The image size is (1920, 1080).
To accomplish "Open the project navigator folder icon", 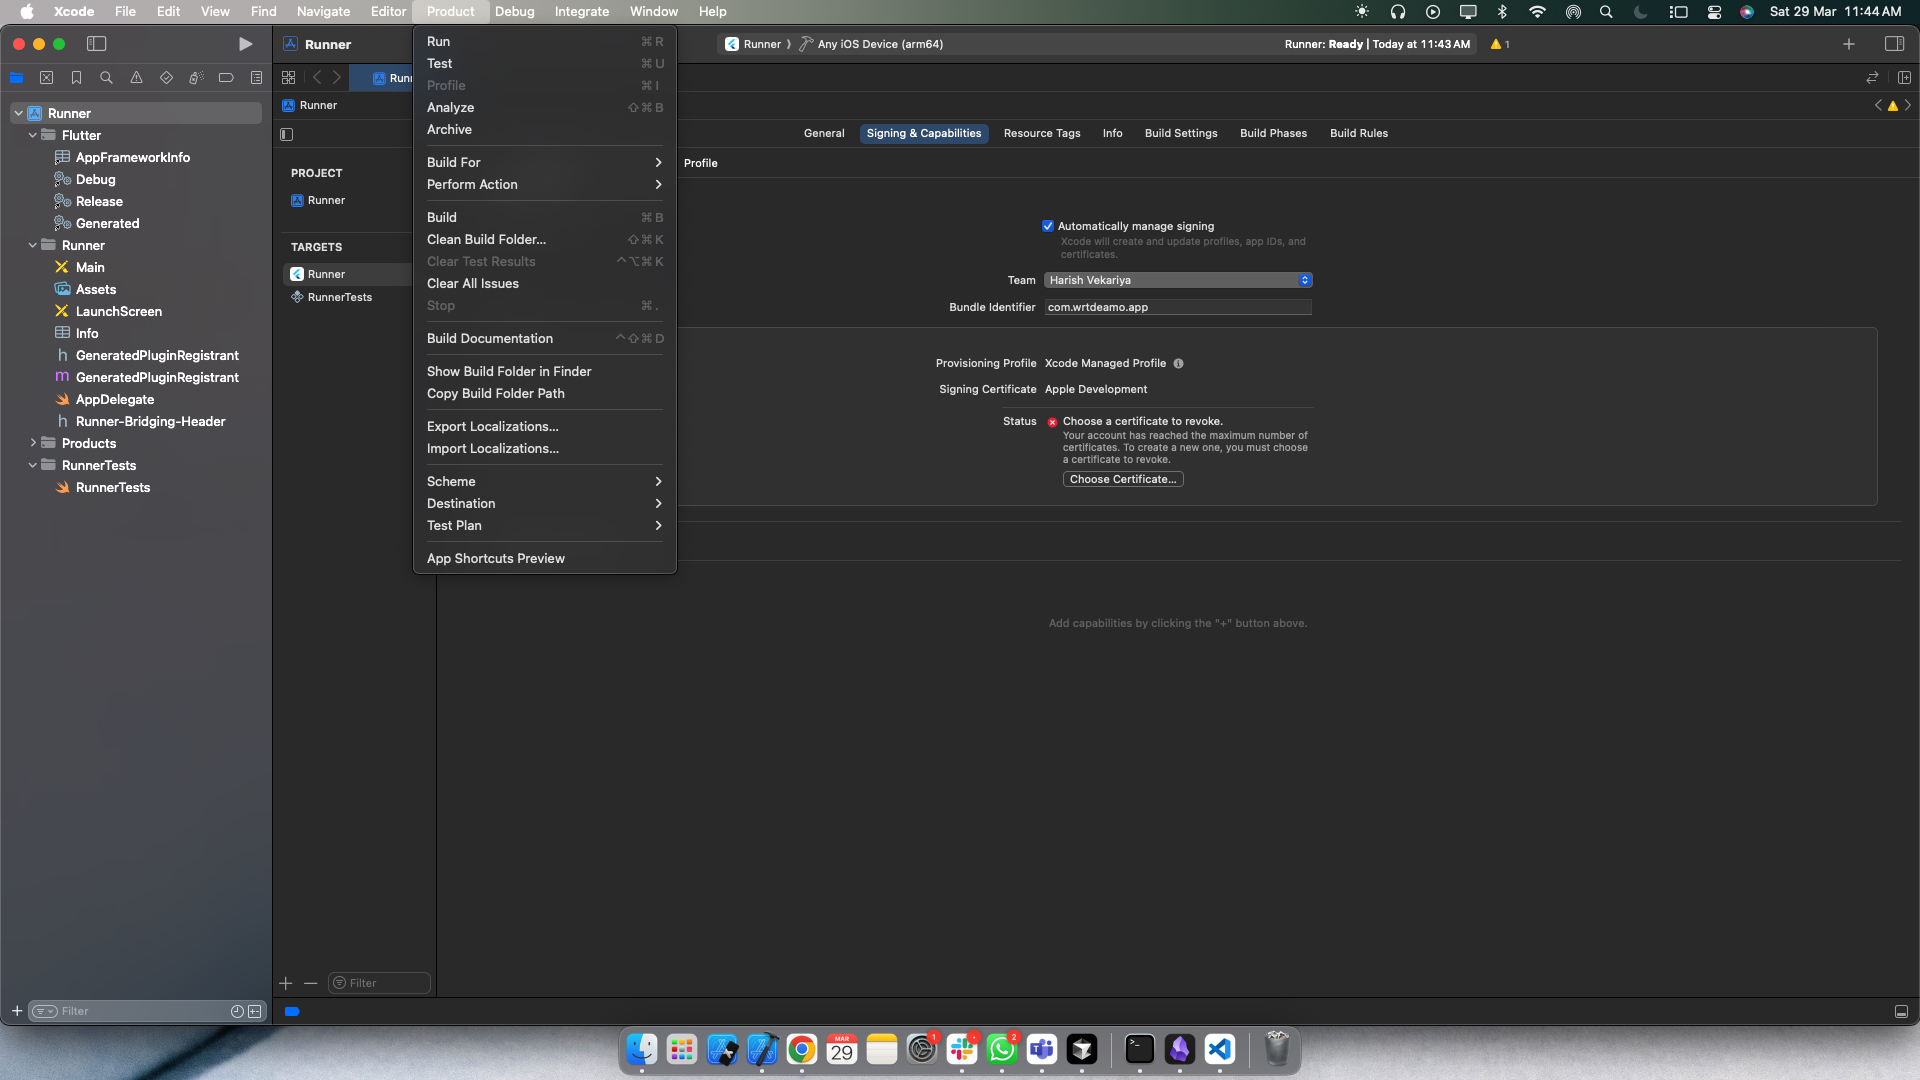I will [16, 78].
